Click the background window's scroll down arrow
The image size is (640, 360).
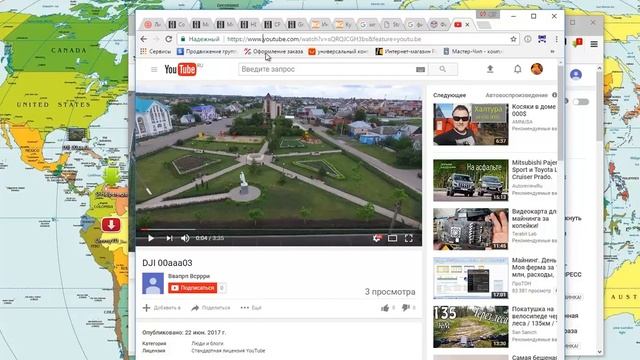tap(600, 352)
